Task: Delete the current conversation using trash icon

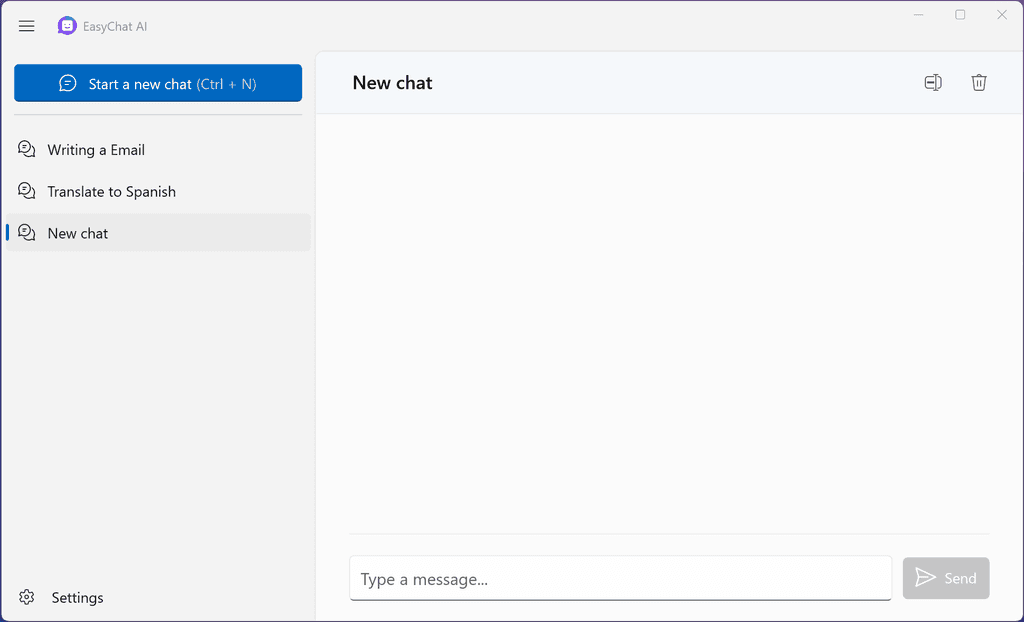Action: click(x=979, y=83)
